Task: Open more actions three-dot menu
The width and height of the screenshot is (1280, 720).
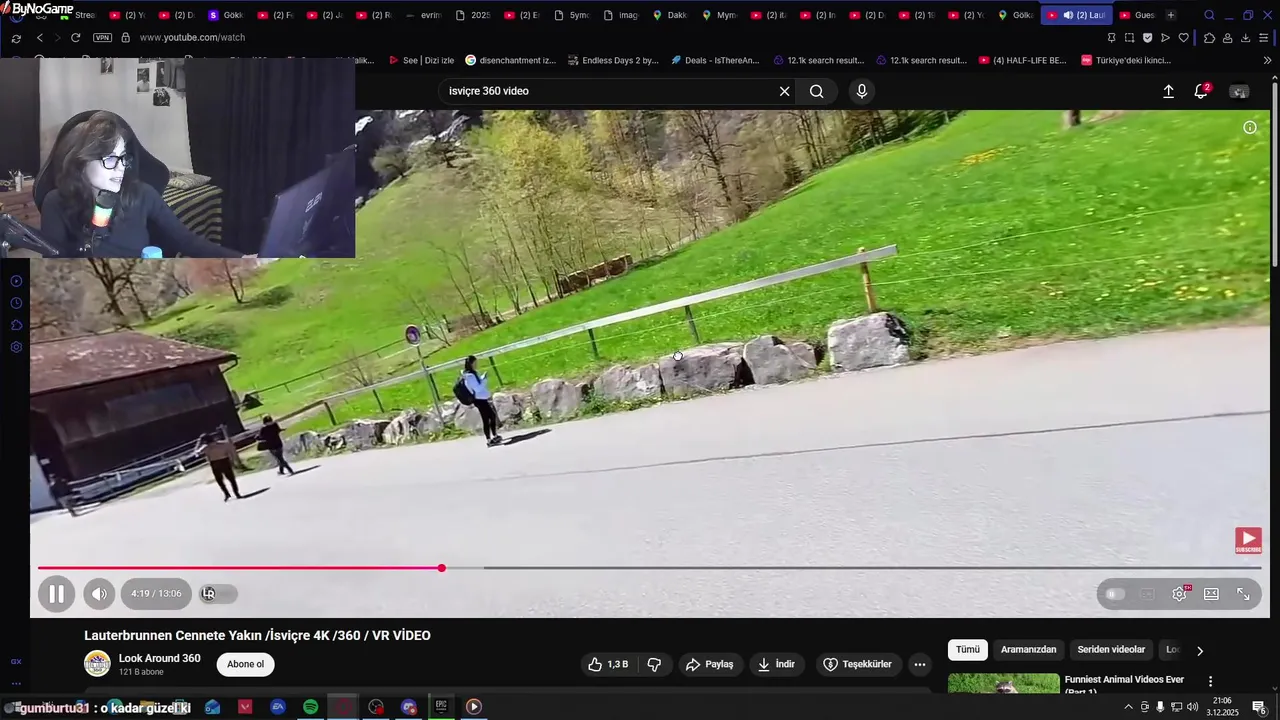Action: pyautogui.click(x=920, y=664)
